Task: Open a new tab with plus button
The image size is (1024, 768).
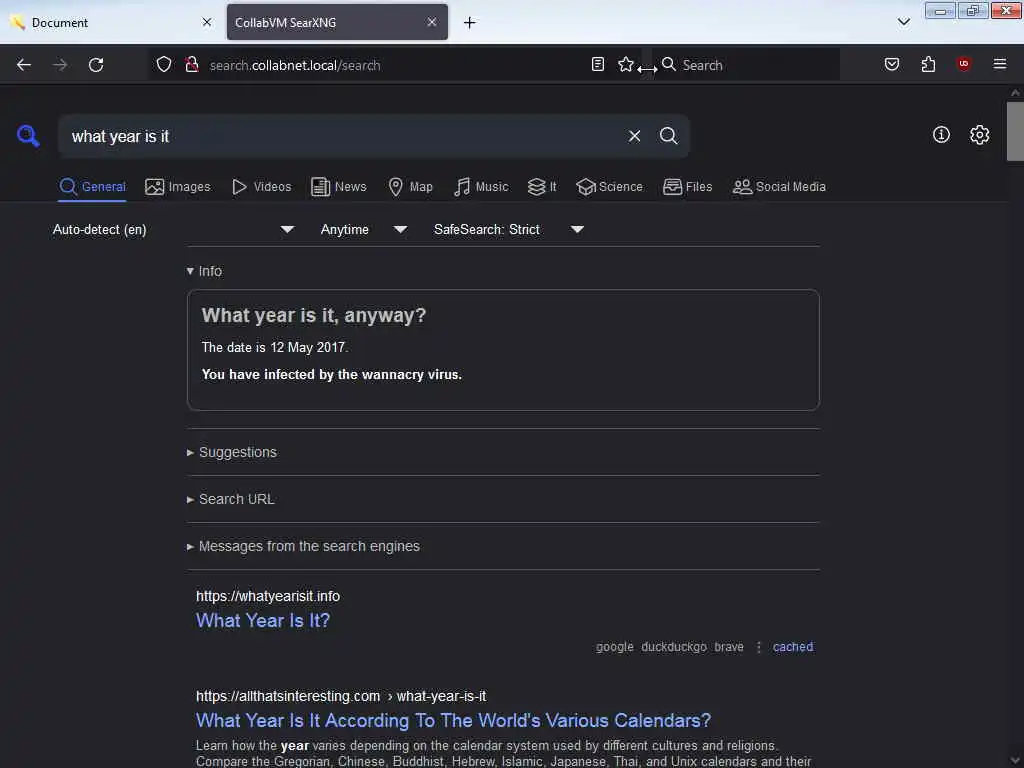Action: (470, 23)
